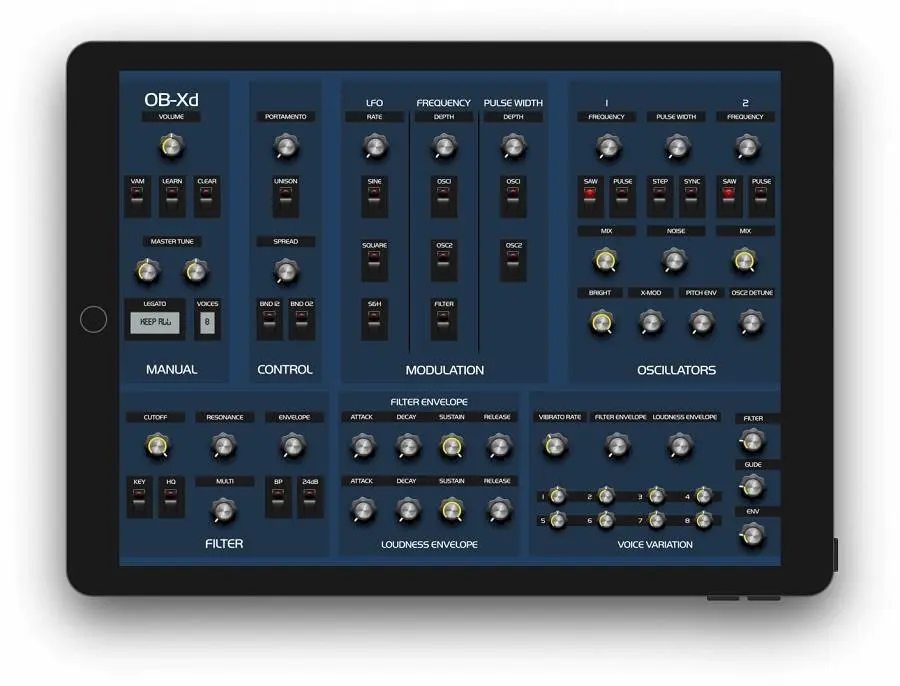Toggle Oscillator 2 PULSE switch
The width and height of the screenshot is (900, 686).
coord(761,197)
